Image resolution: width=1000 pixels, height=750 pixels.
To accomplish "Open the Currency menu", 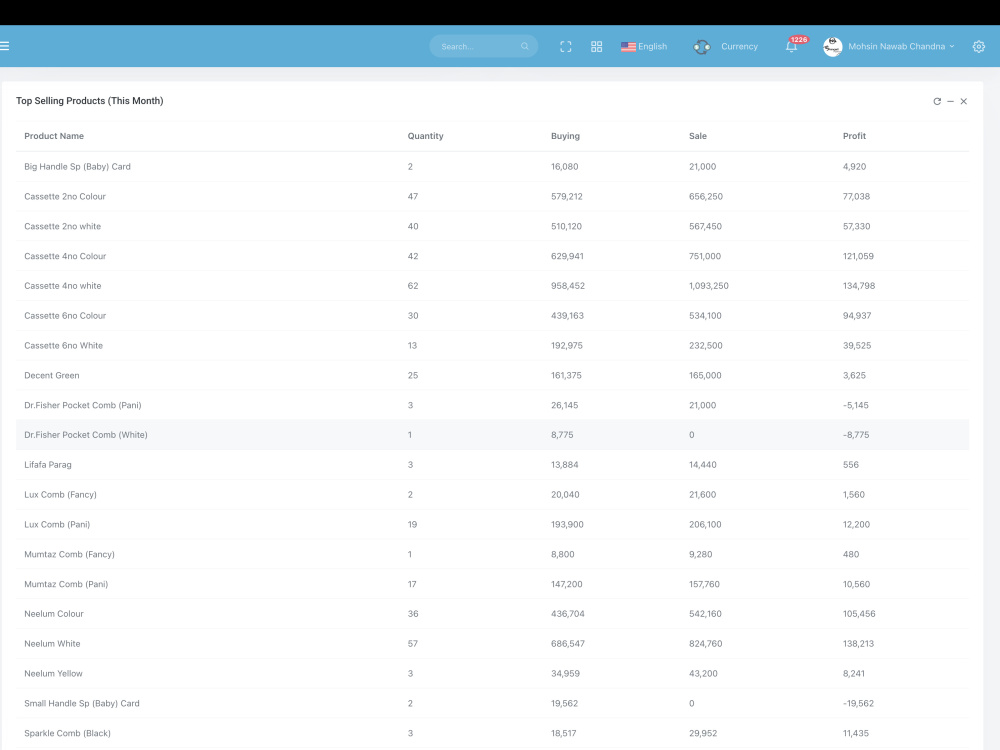I will [739, 47].
